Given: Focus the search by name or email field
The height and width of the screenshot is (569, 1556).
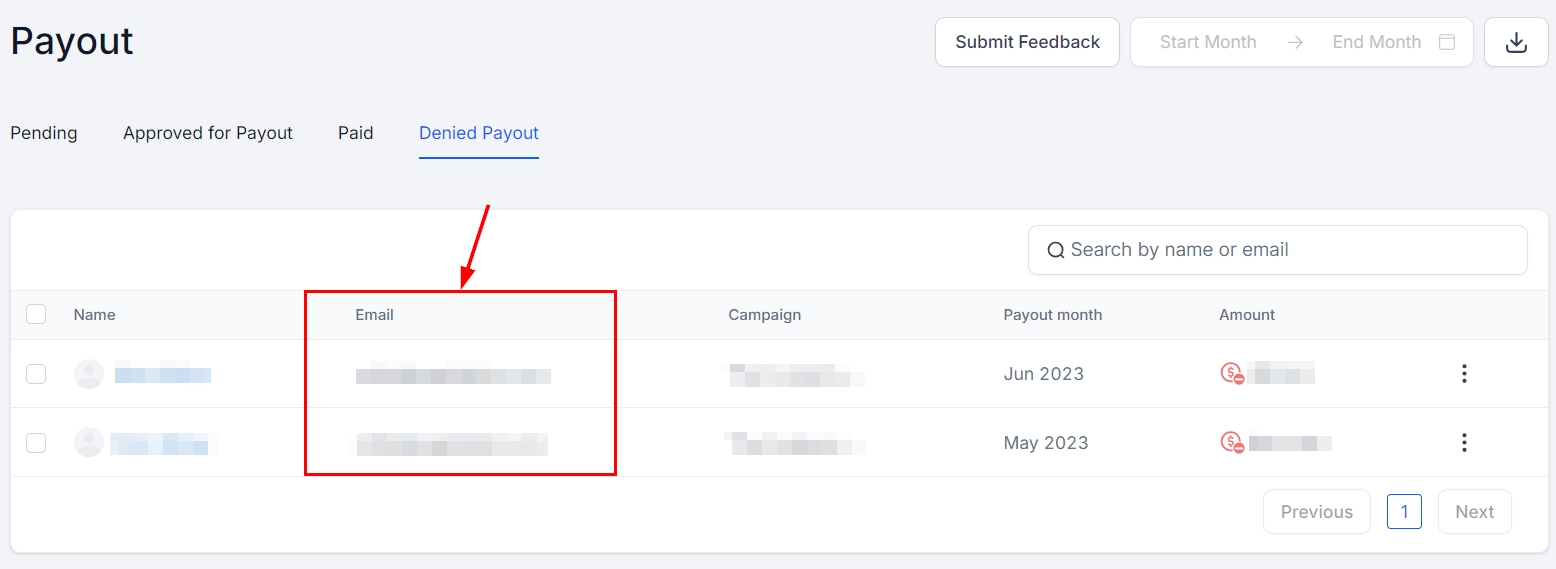Looking at the screenshot, I should click(x=1290, y=250).
